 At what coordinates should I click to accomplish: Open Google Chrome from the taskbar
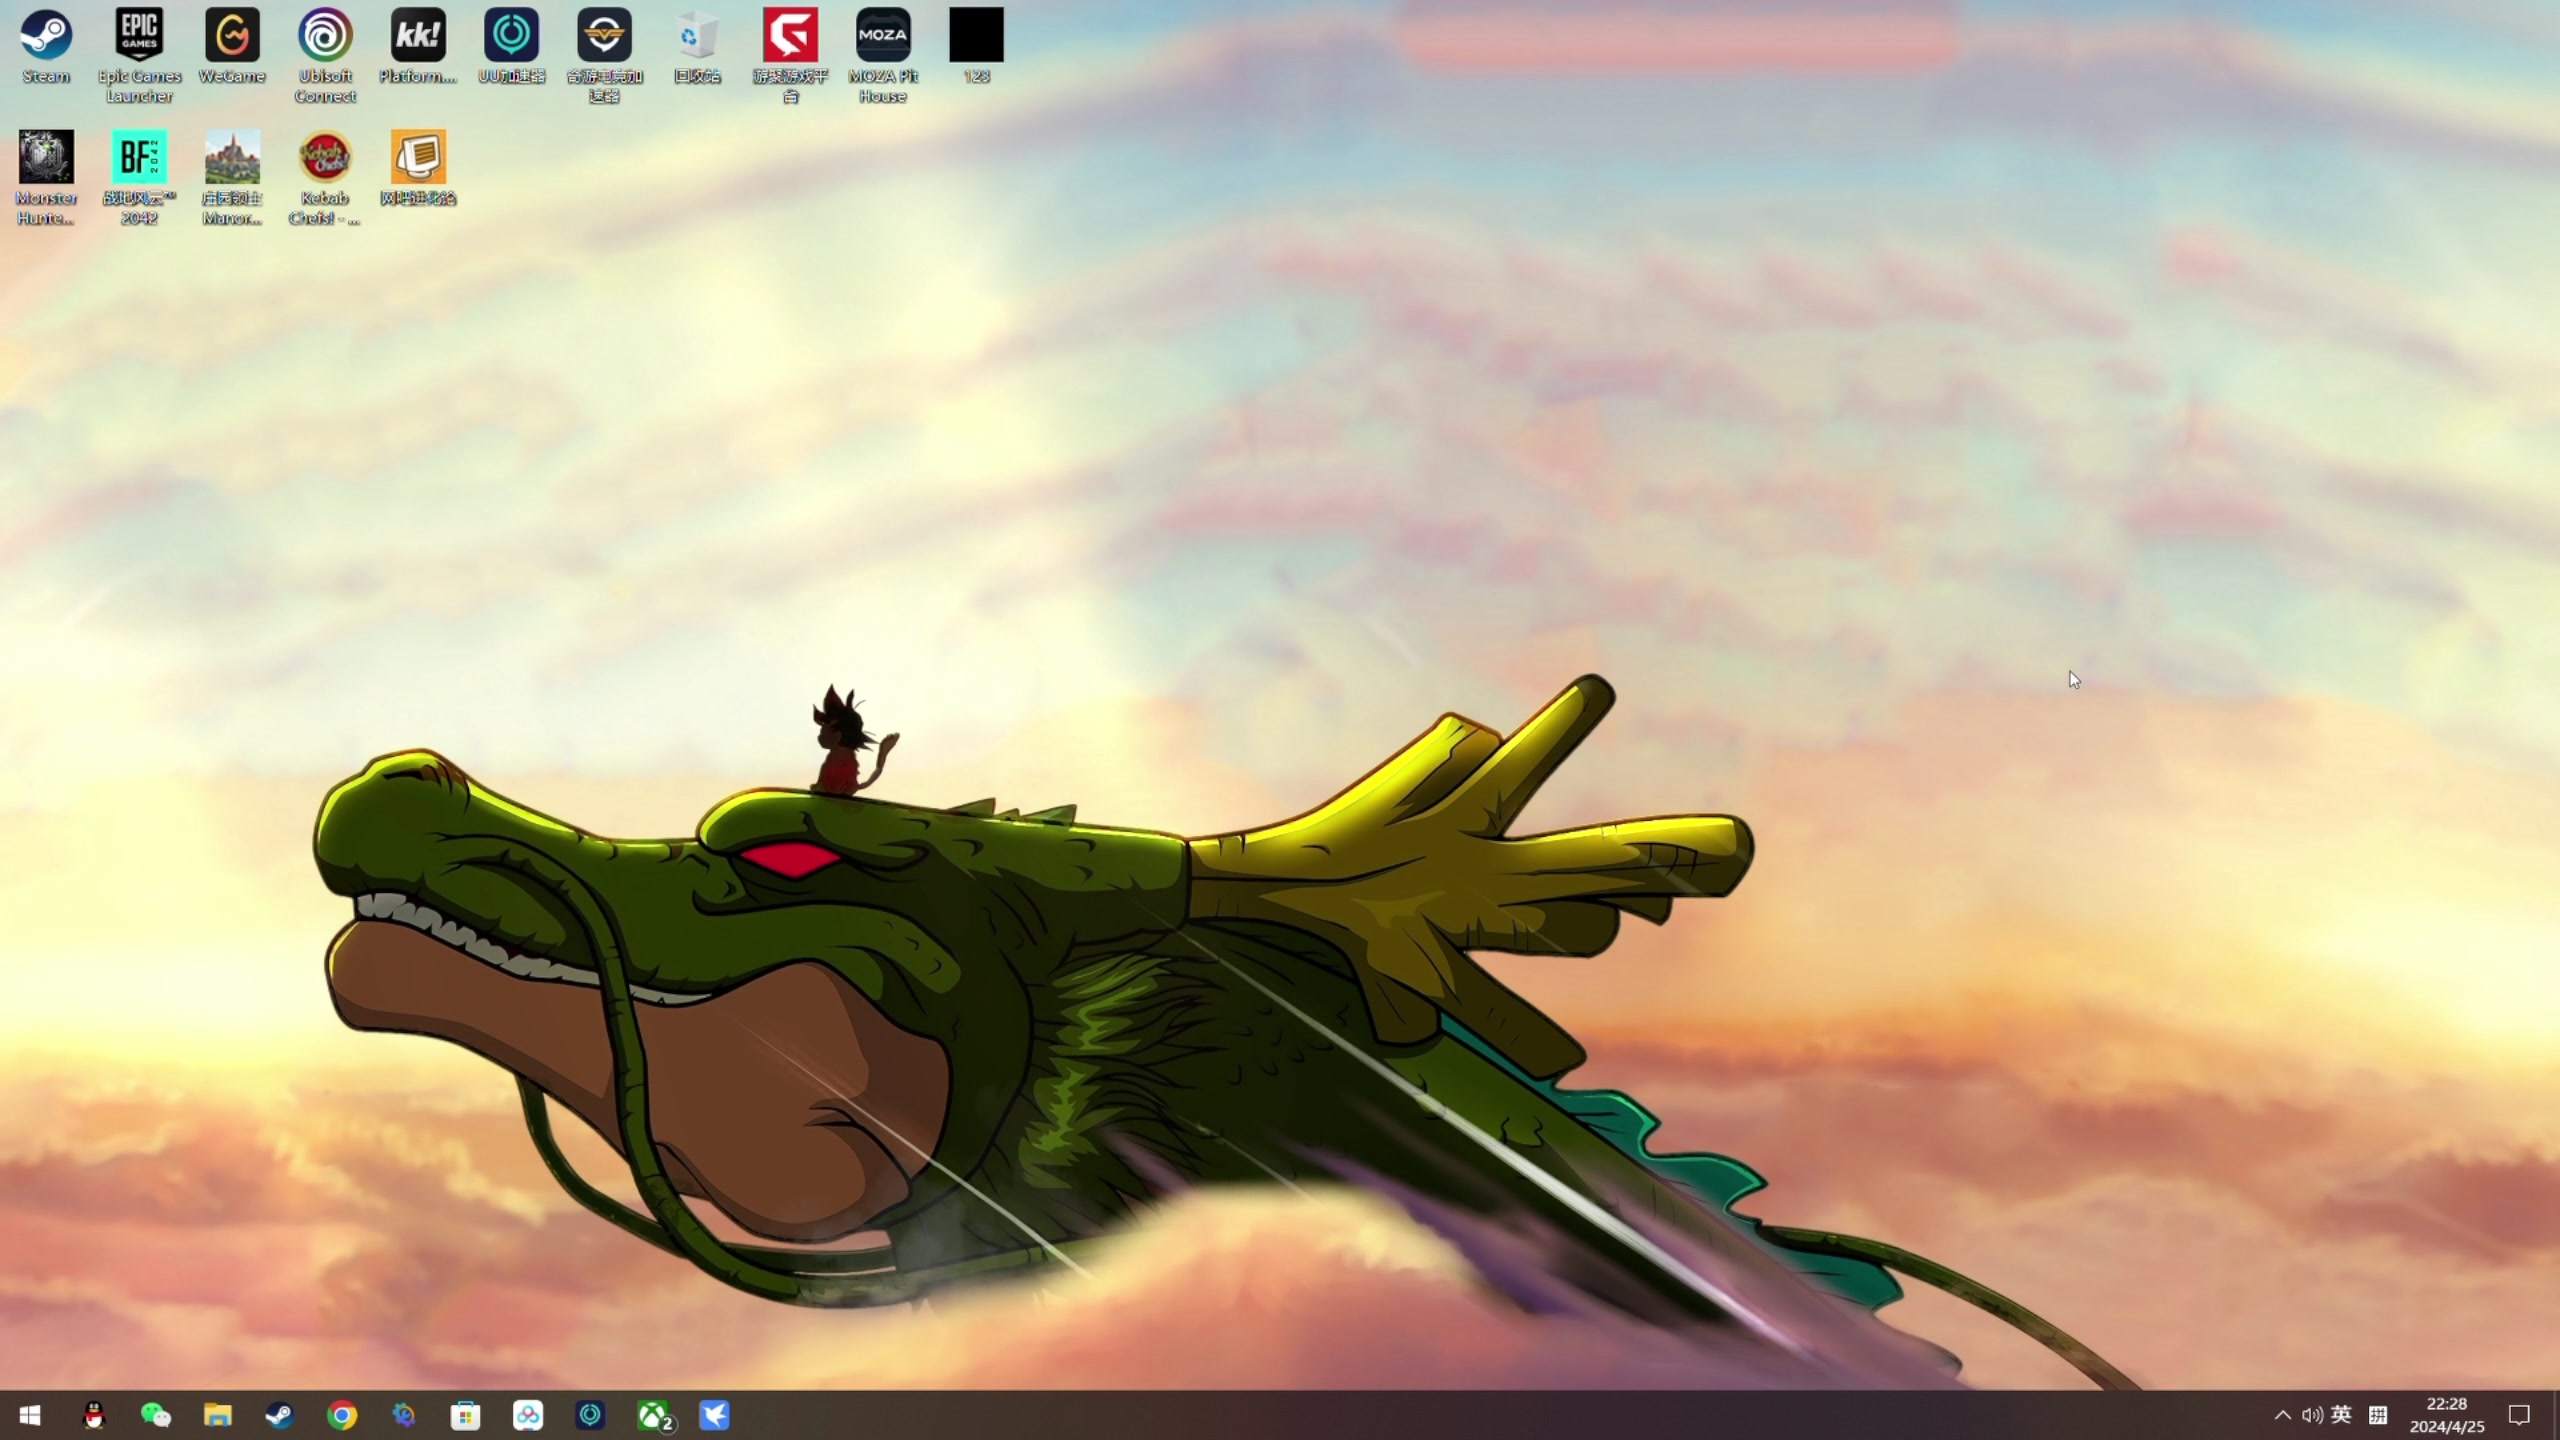(342, 1415)
